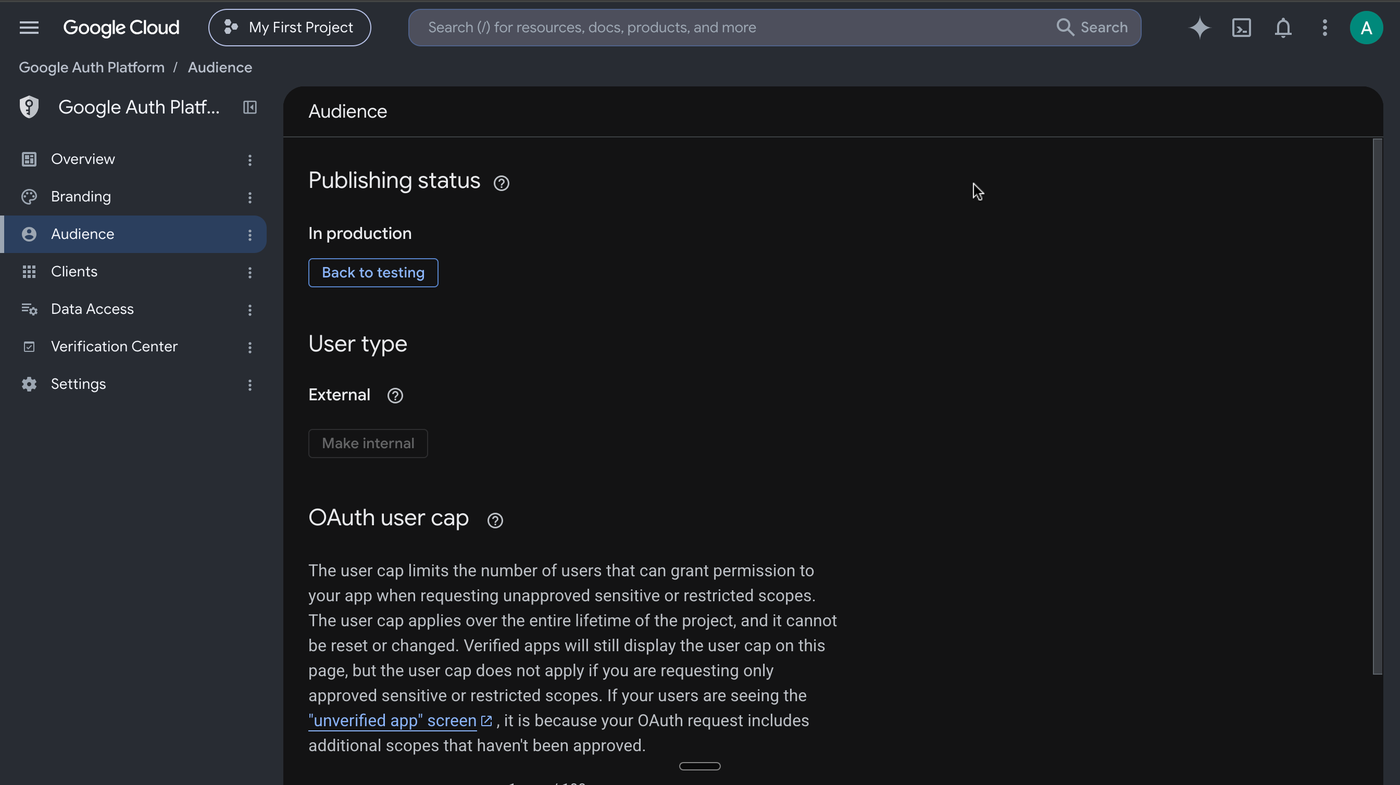Click the Settings gear icon
Image resolution: width=1400 pixels, height=785 pixels.
click(29, 384)
